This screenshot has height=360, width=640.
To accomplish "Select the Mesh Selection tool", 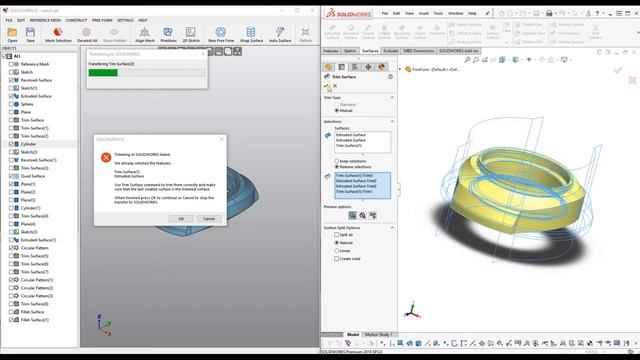I will point(58,34).
